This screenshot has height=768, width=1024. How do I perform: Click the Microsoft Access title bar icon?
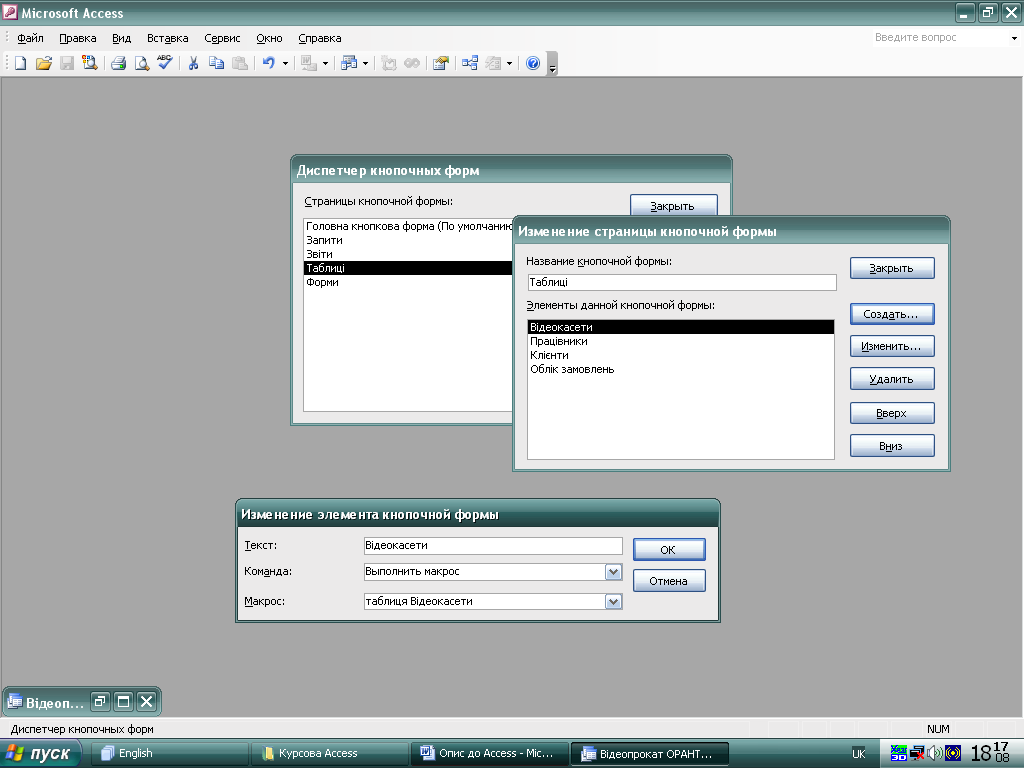tap(10, 12)
